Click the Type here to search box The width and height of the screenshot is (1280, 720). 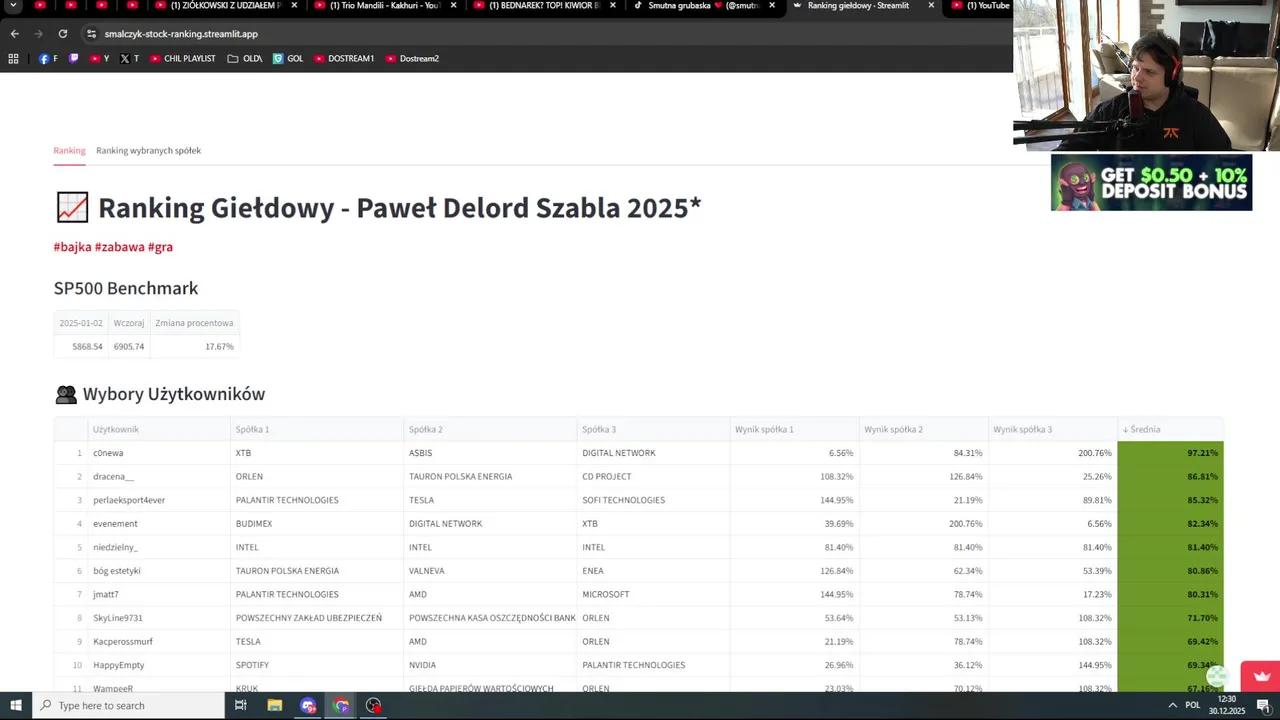128,706
